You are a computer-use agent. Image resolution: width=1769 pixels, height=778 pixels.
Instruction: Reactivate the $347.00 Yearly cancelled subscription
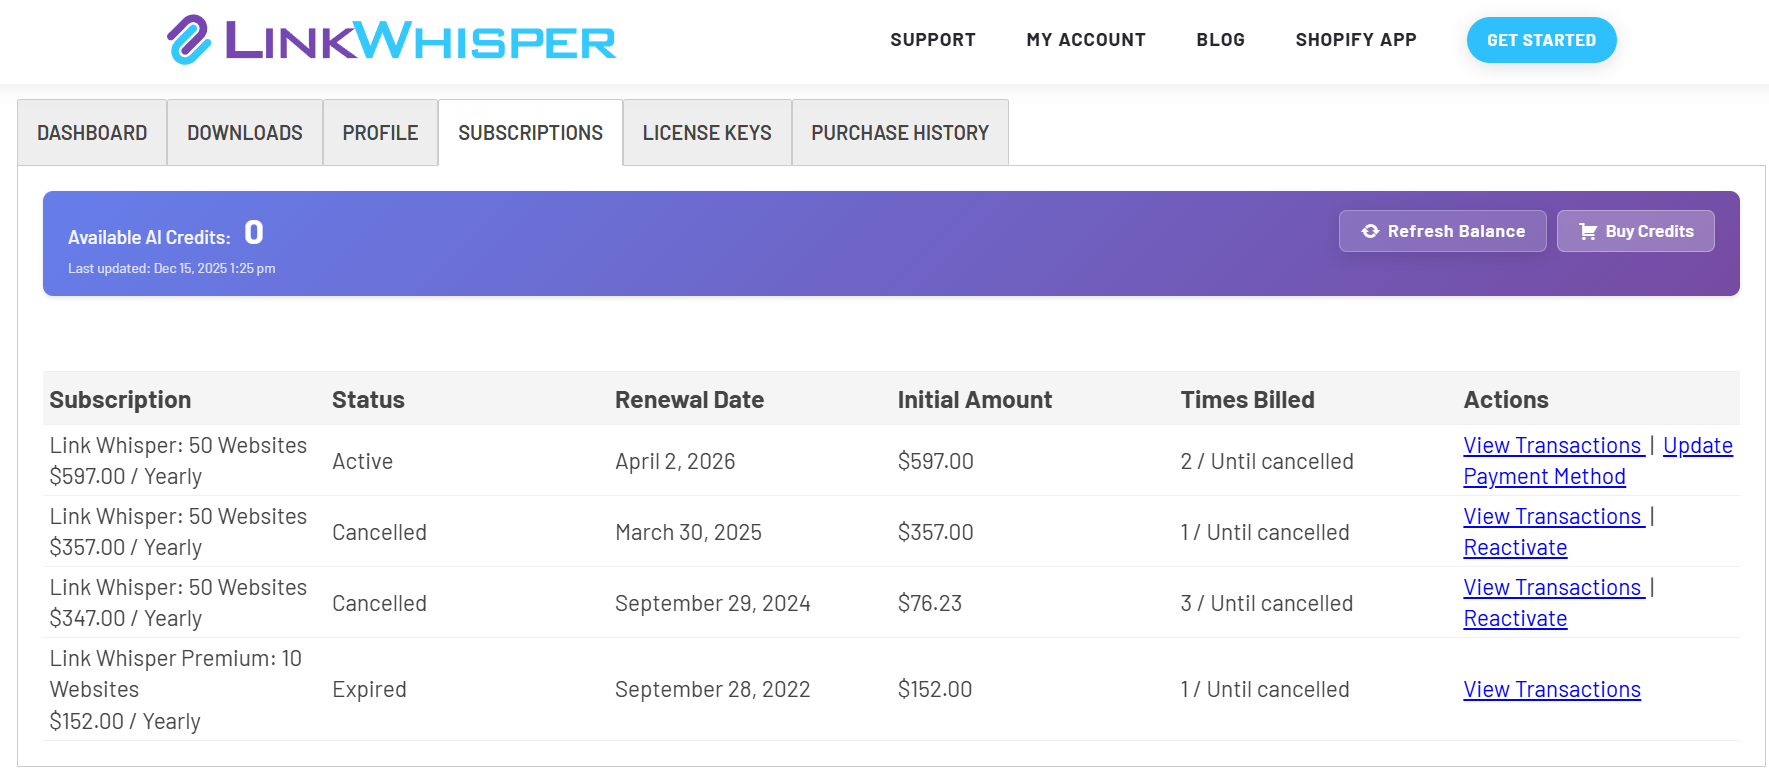click(x=1515, y=618)
